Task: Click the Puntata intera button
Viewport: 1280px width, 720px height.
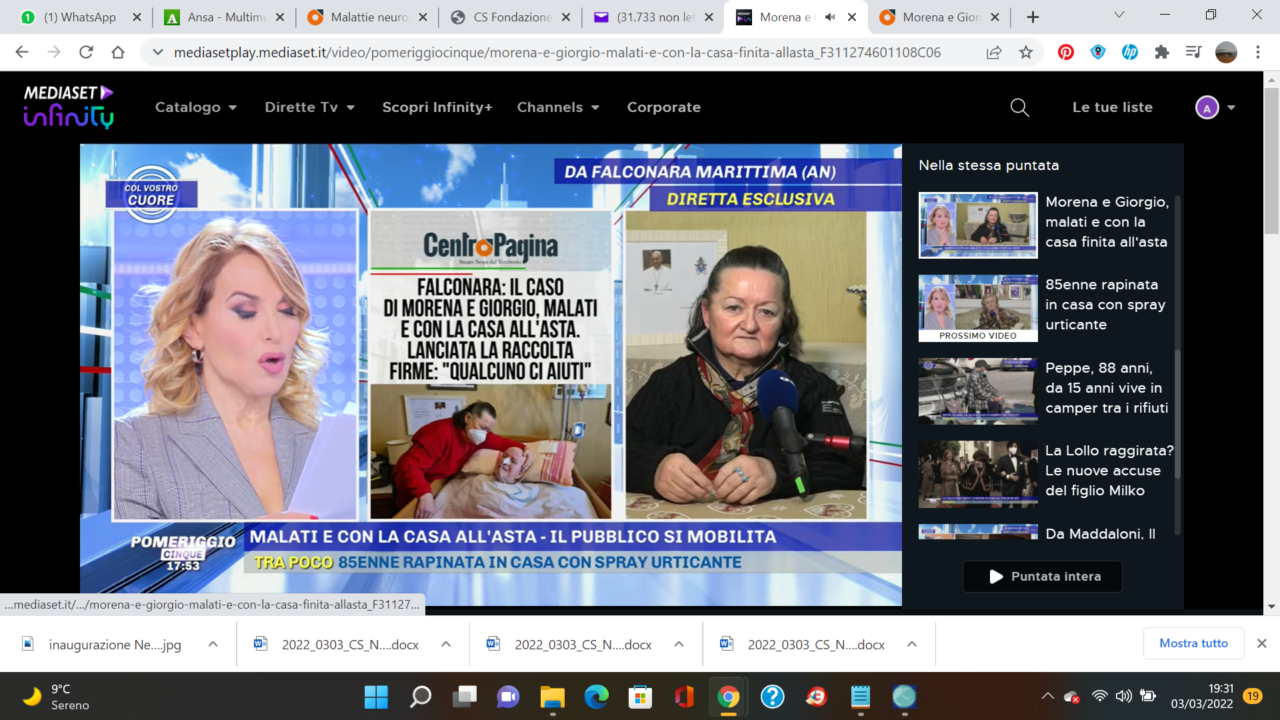Action: [x=1042, y=576]
